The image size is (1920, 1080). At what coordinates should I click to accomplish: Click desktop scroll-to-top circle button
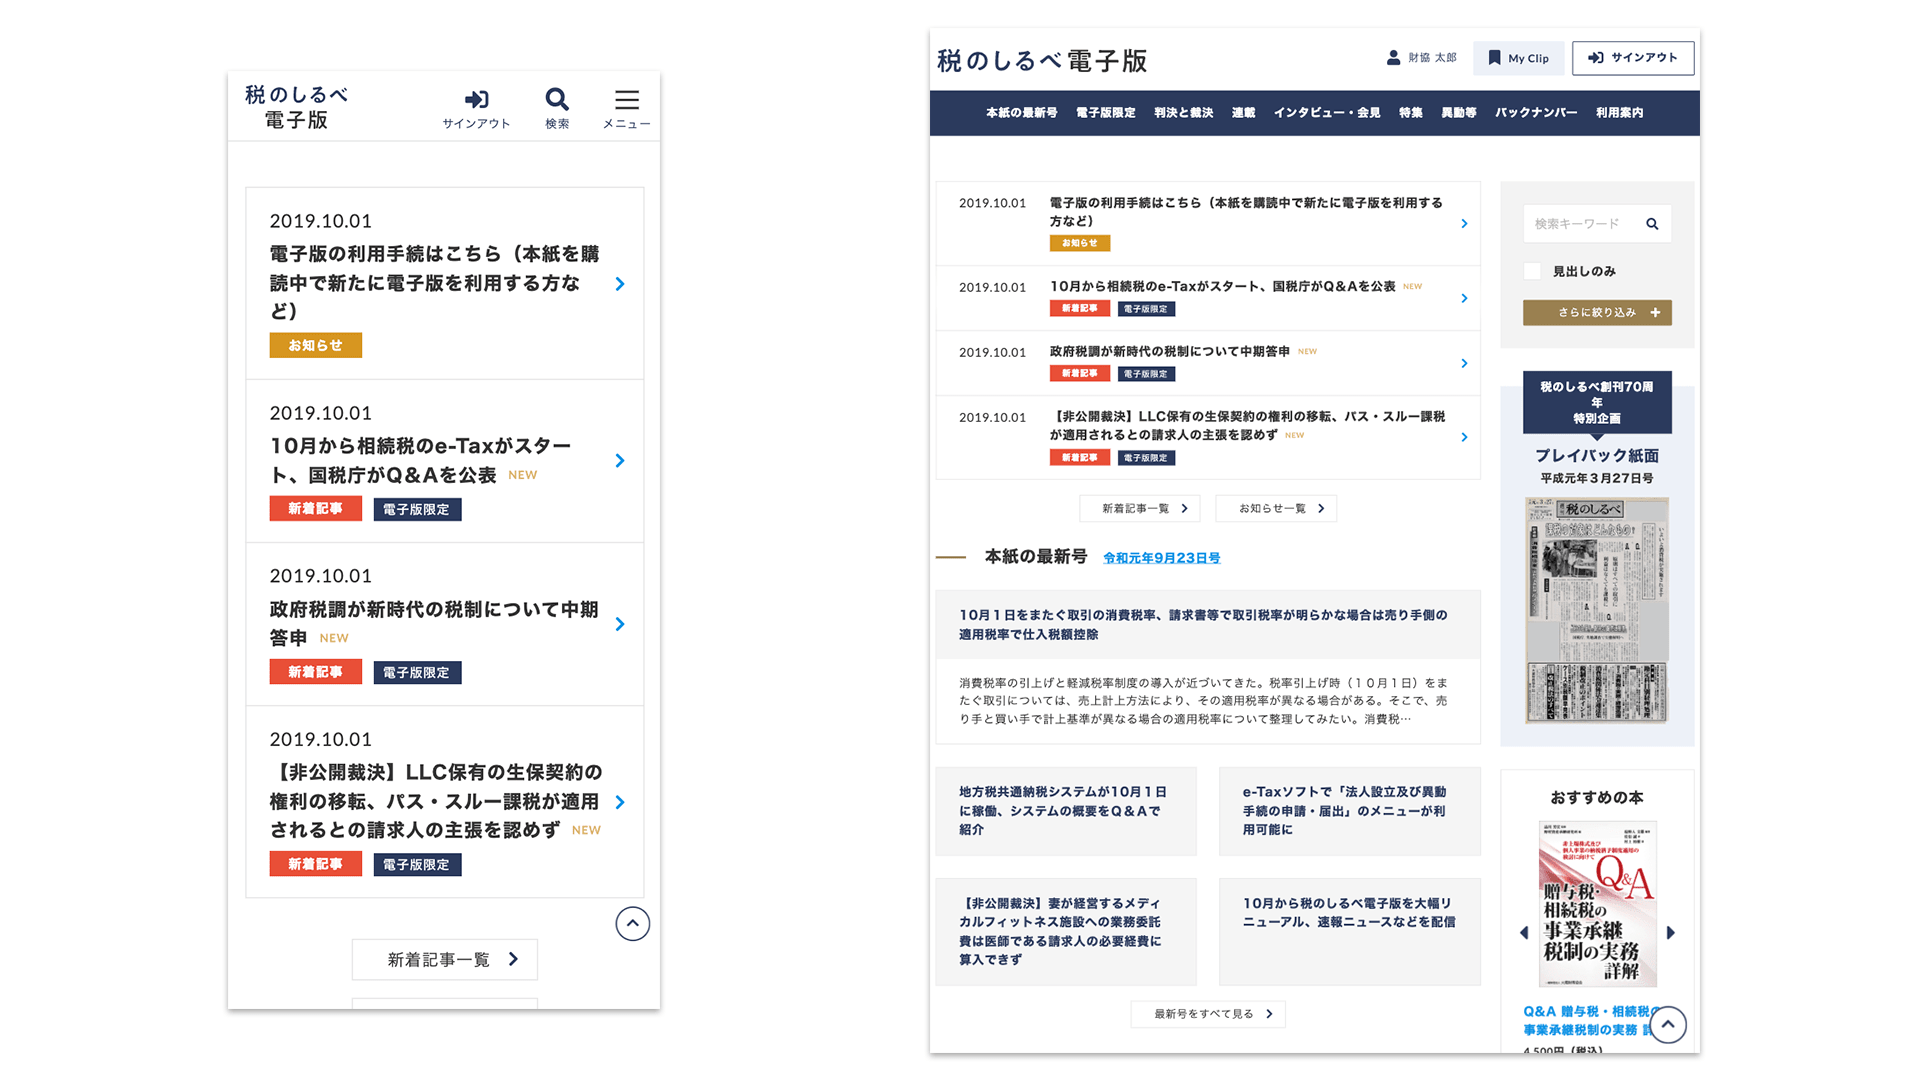[1667, 1024]
